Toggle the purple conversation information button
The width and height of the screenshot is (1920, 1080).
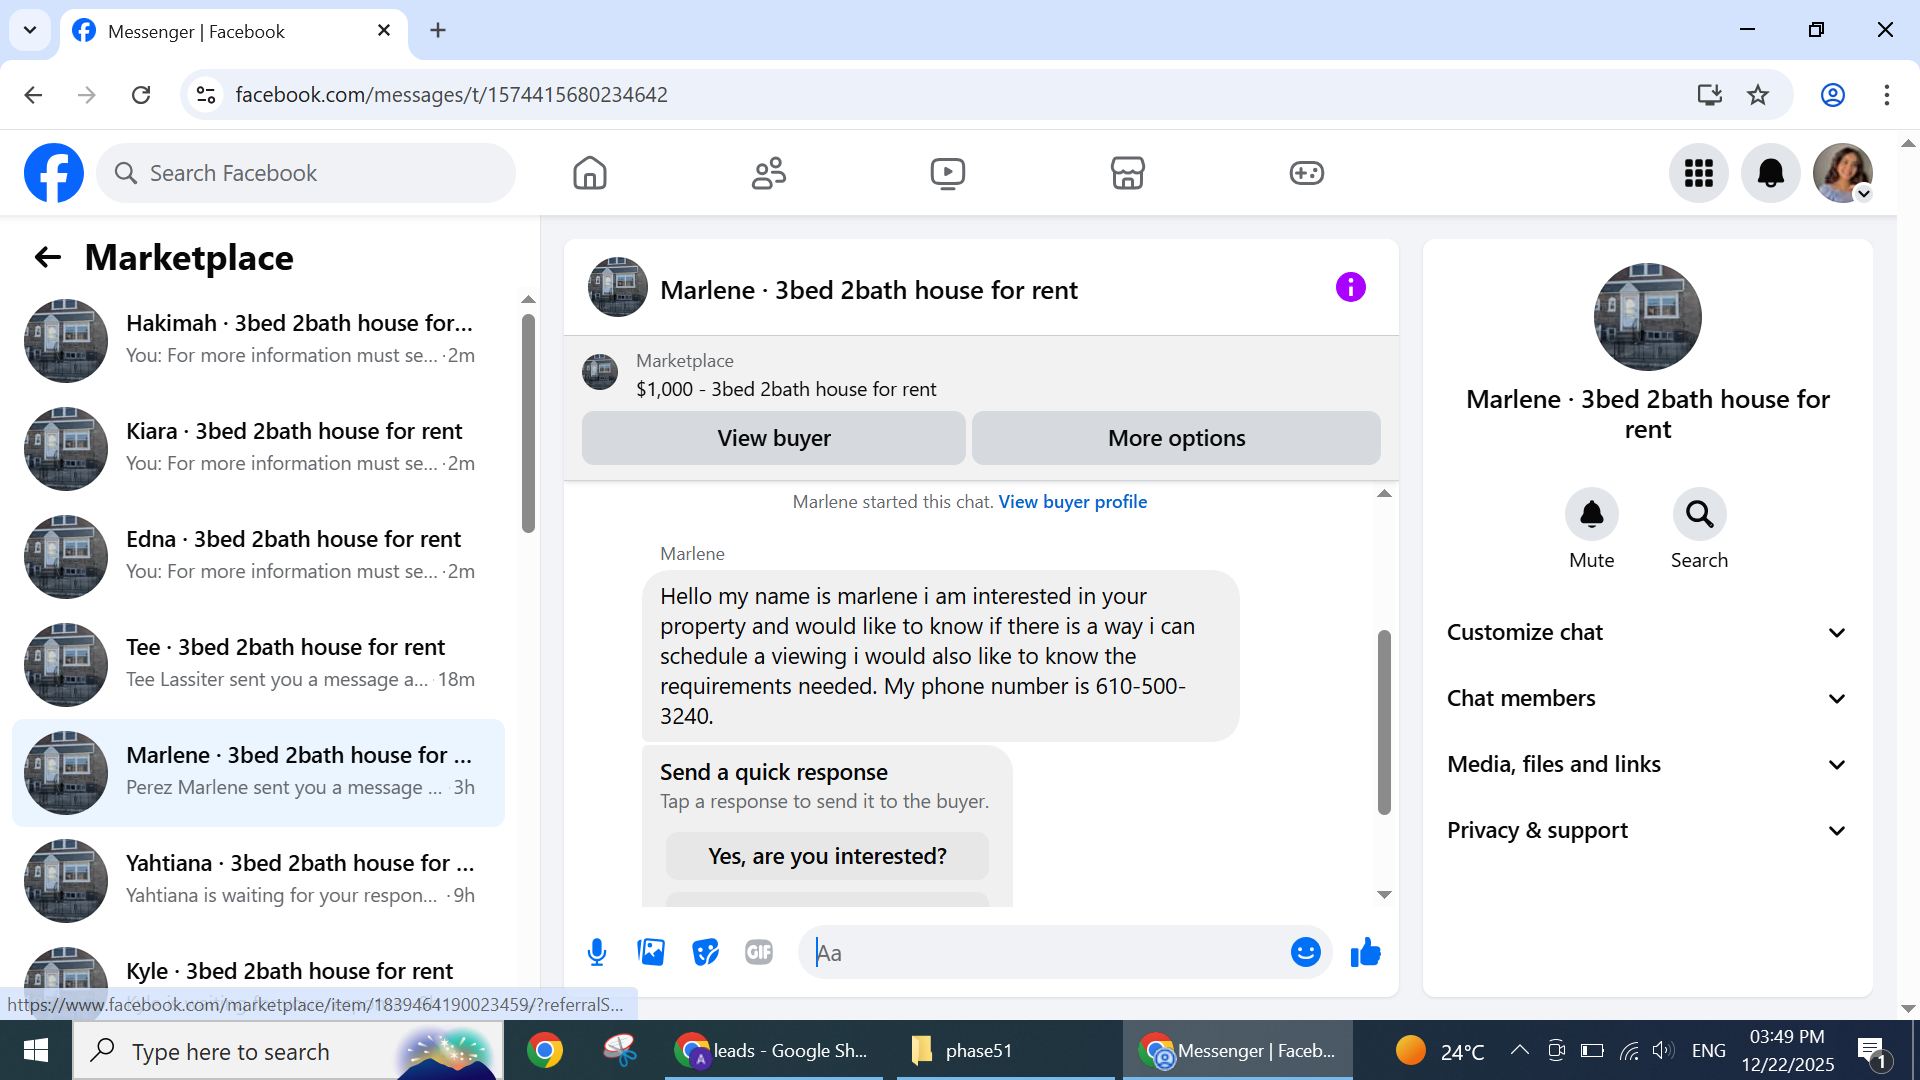point(1350,288)
